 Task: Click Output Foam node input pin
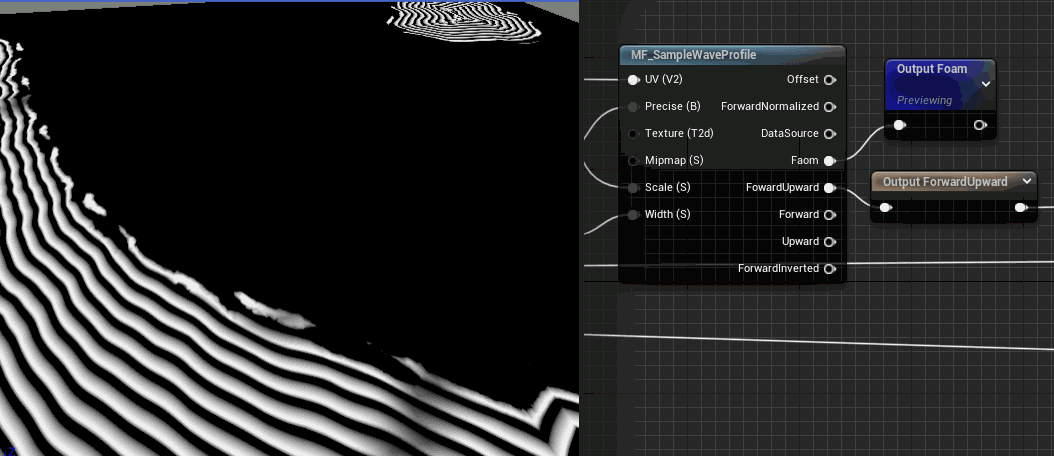(899, 125)
